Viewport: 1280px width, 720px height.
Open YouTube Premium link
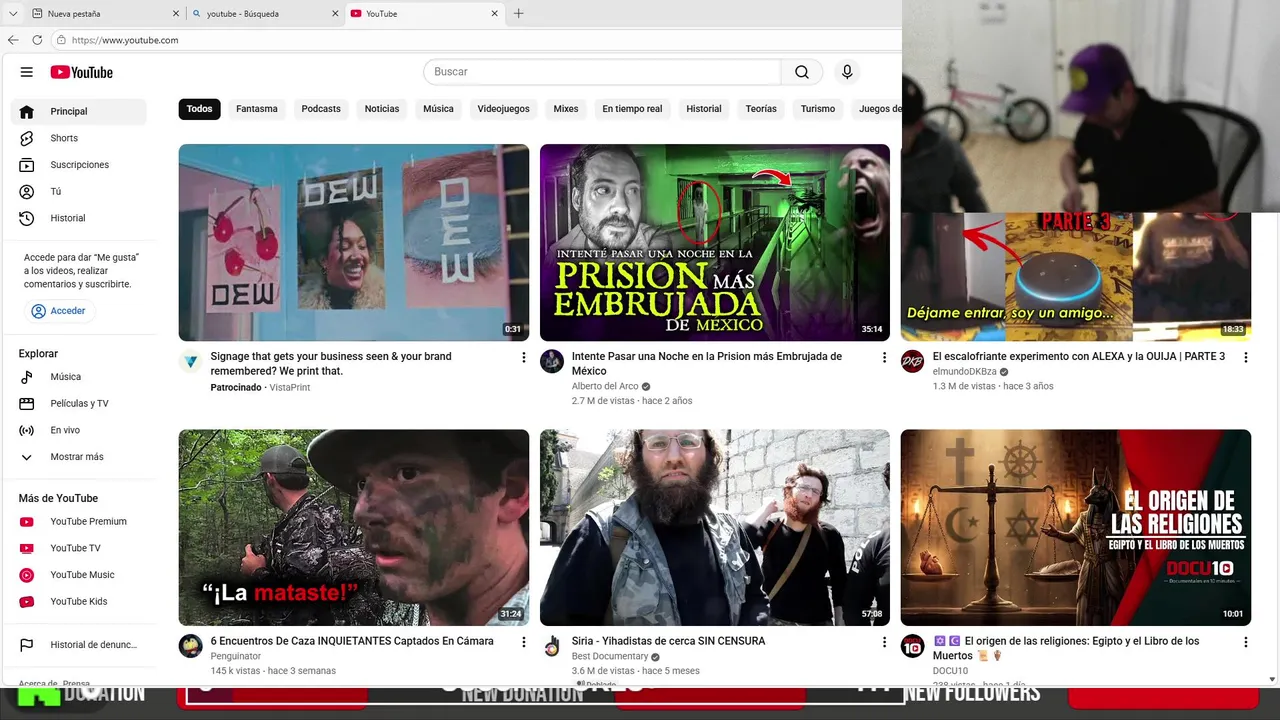pyautogui.click(x=80, y=522)
